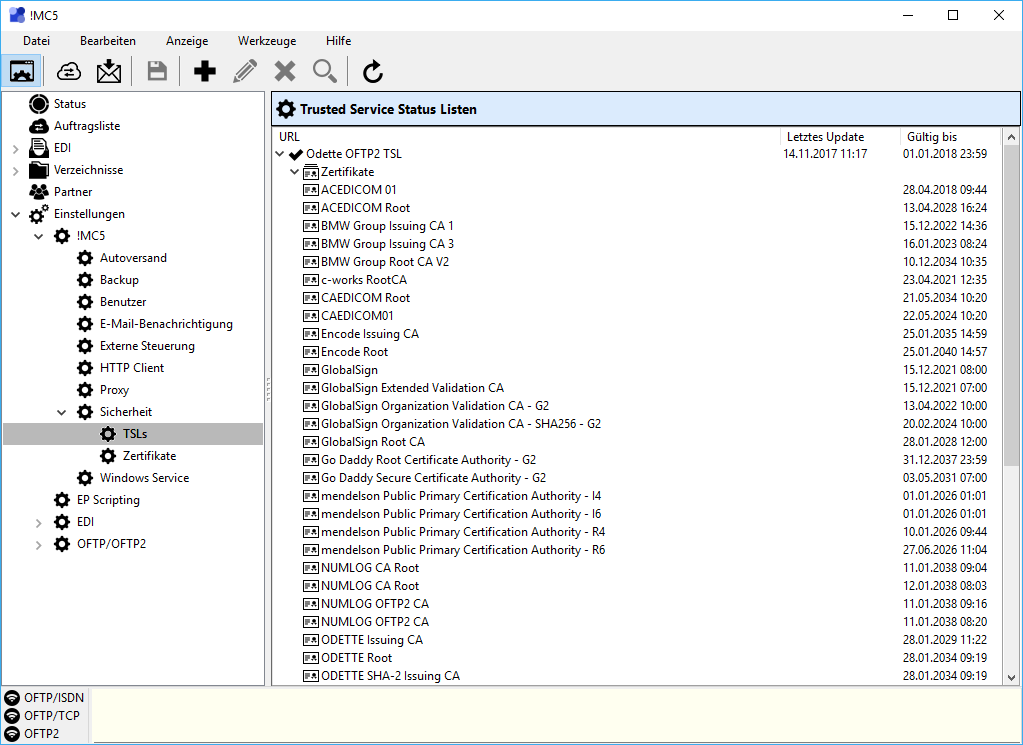Sort by Letztes Update column header

[x=840, y=136]
